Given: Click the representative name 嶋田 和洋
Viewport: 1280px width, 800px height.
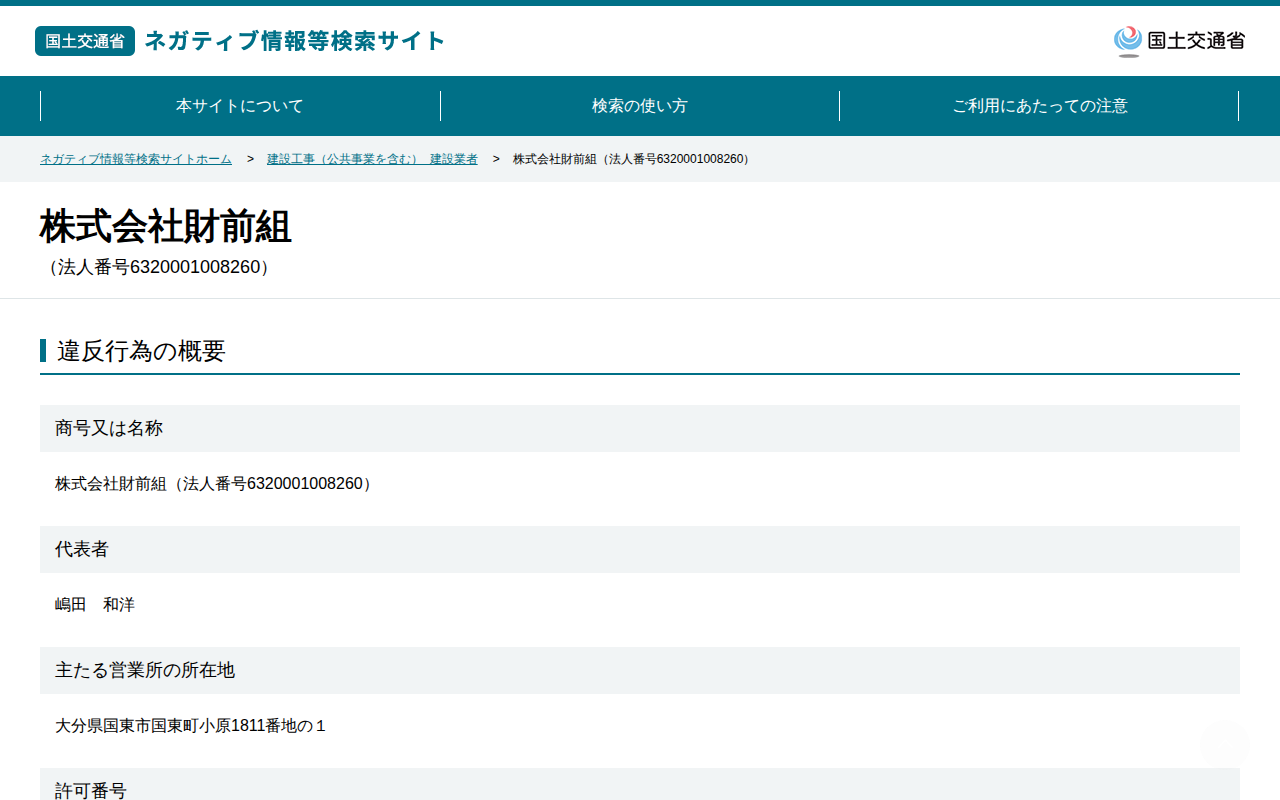Looking at the screenshot, I should (x=95, y=605).
